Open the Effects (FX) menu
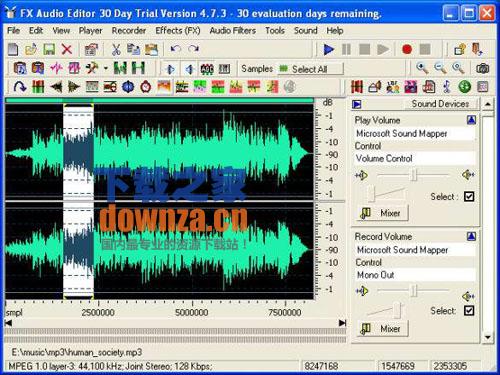 coord(178,31)
